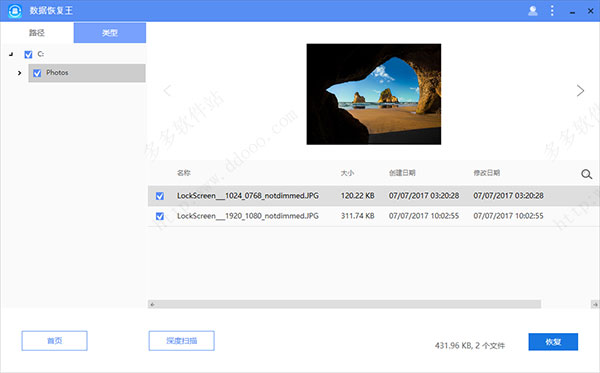Click modified date 07/07/2017 10:02:55
The height and width of the screenshot is (373, 600).
(509, 216)
